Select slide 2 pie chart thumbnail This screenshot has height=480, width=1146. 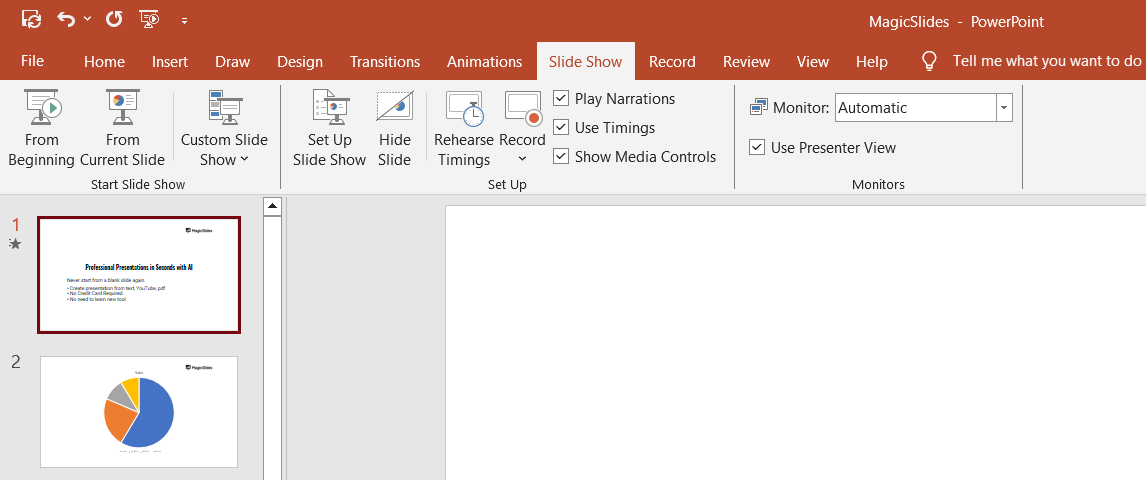point(139,411)
